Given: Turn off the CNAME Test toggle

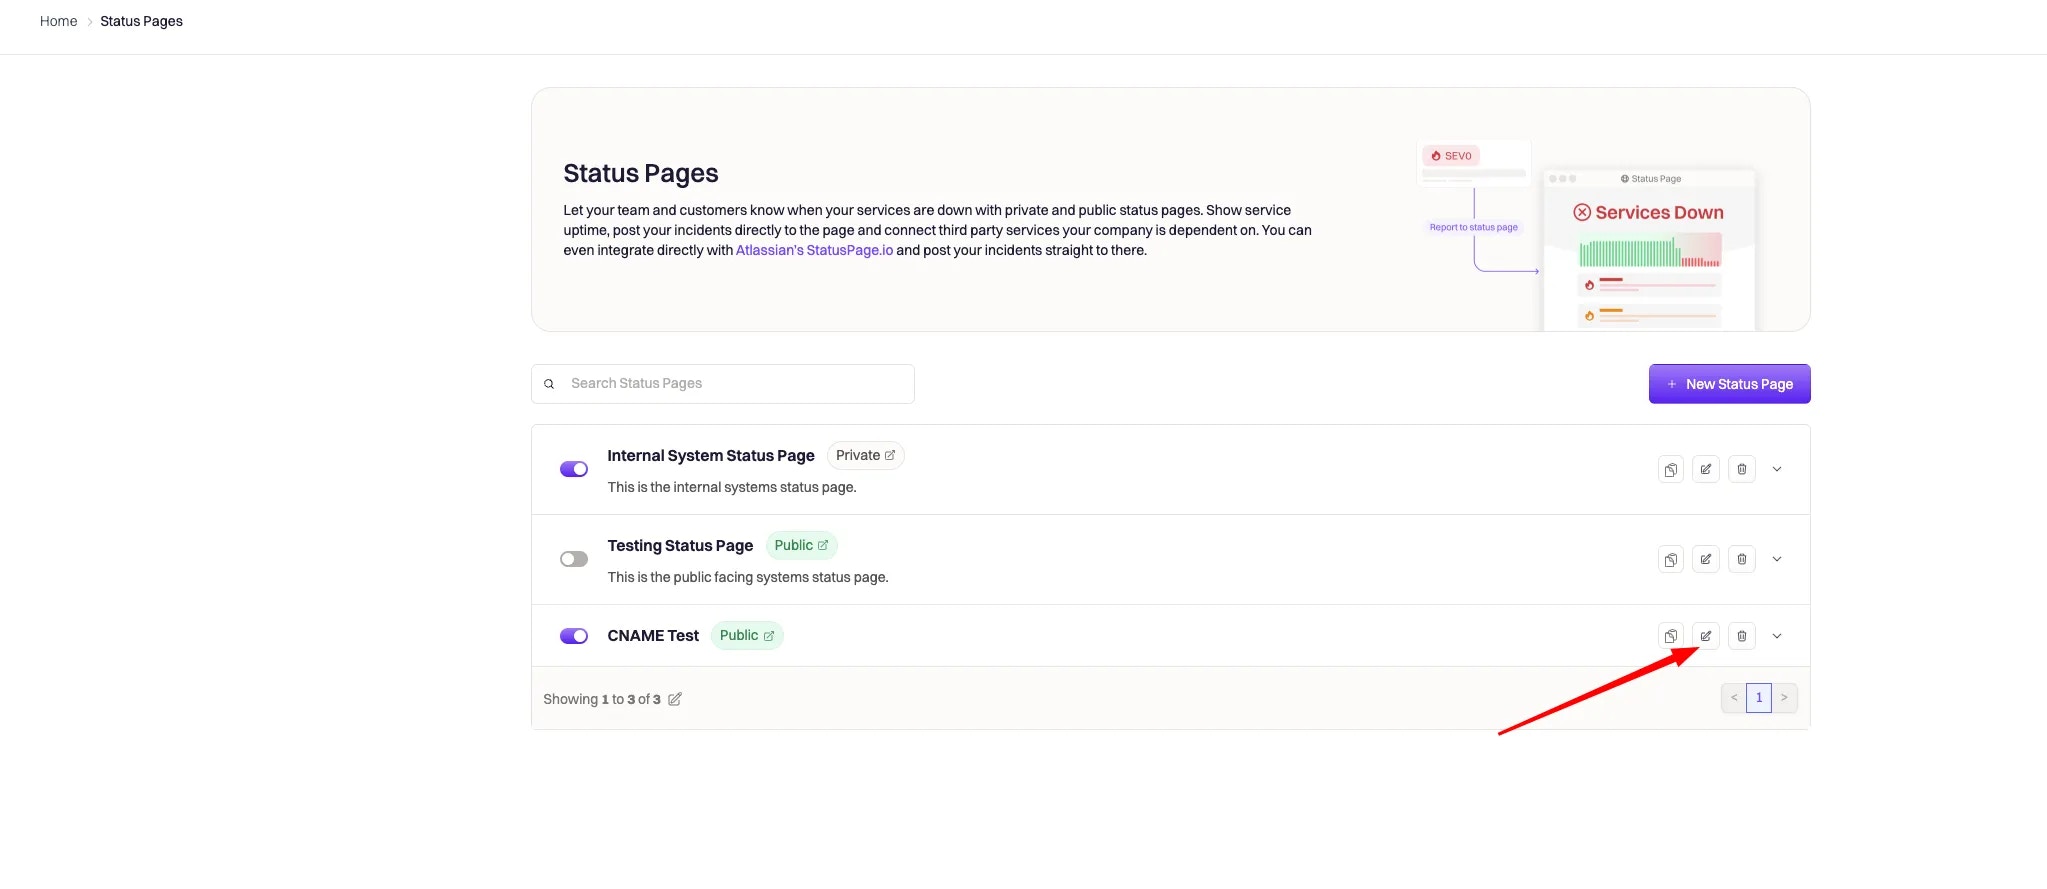Looking at the screenshot, I should coord(574,636).
